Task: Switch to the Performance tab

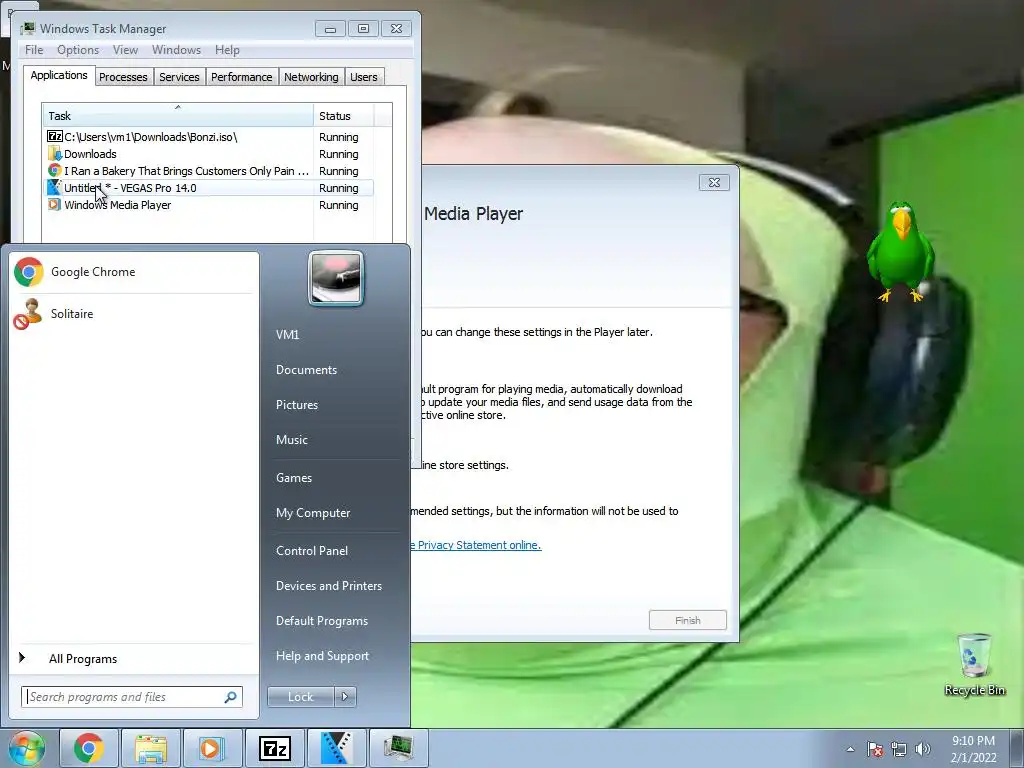Action: [x=241, y=77]
